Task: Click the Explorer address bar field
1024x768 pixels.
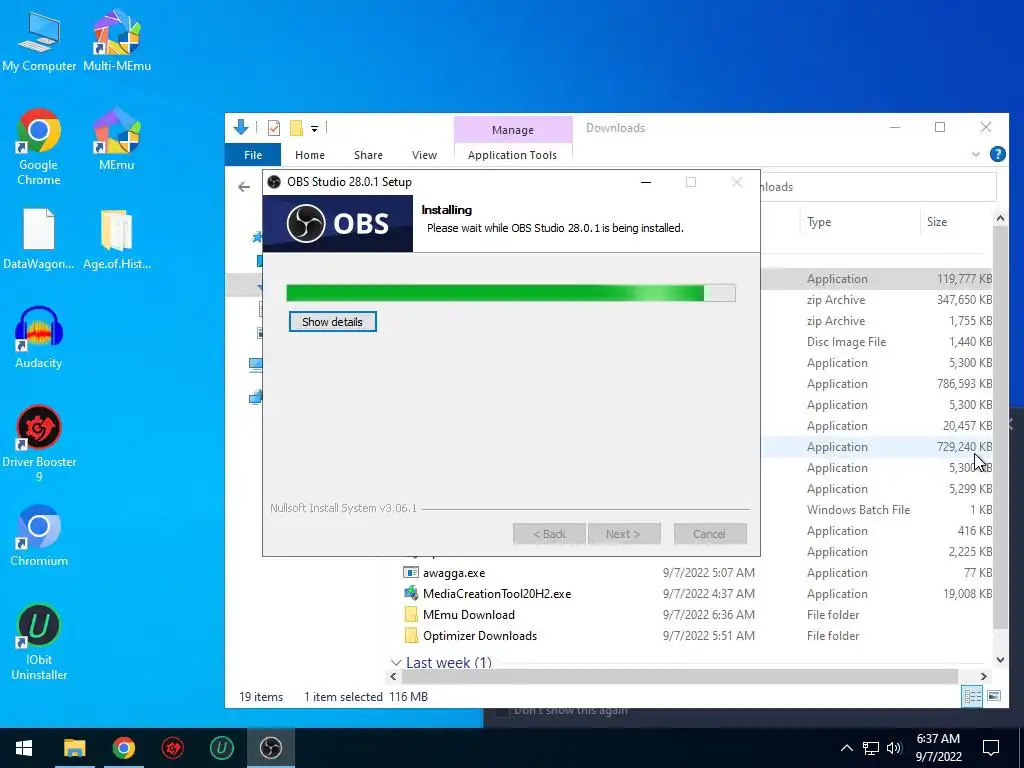Action: pyautogui.click(x=878, y=187)
